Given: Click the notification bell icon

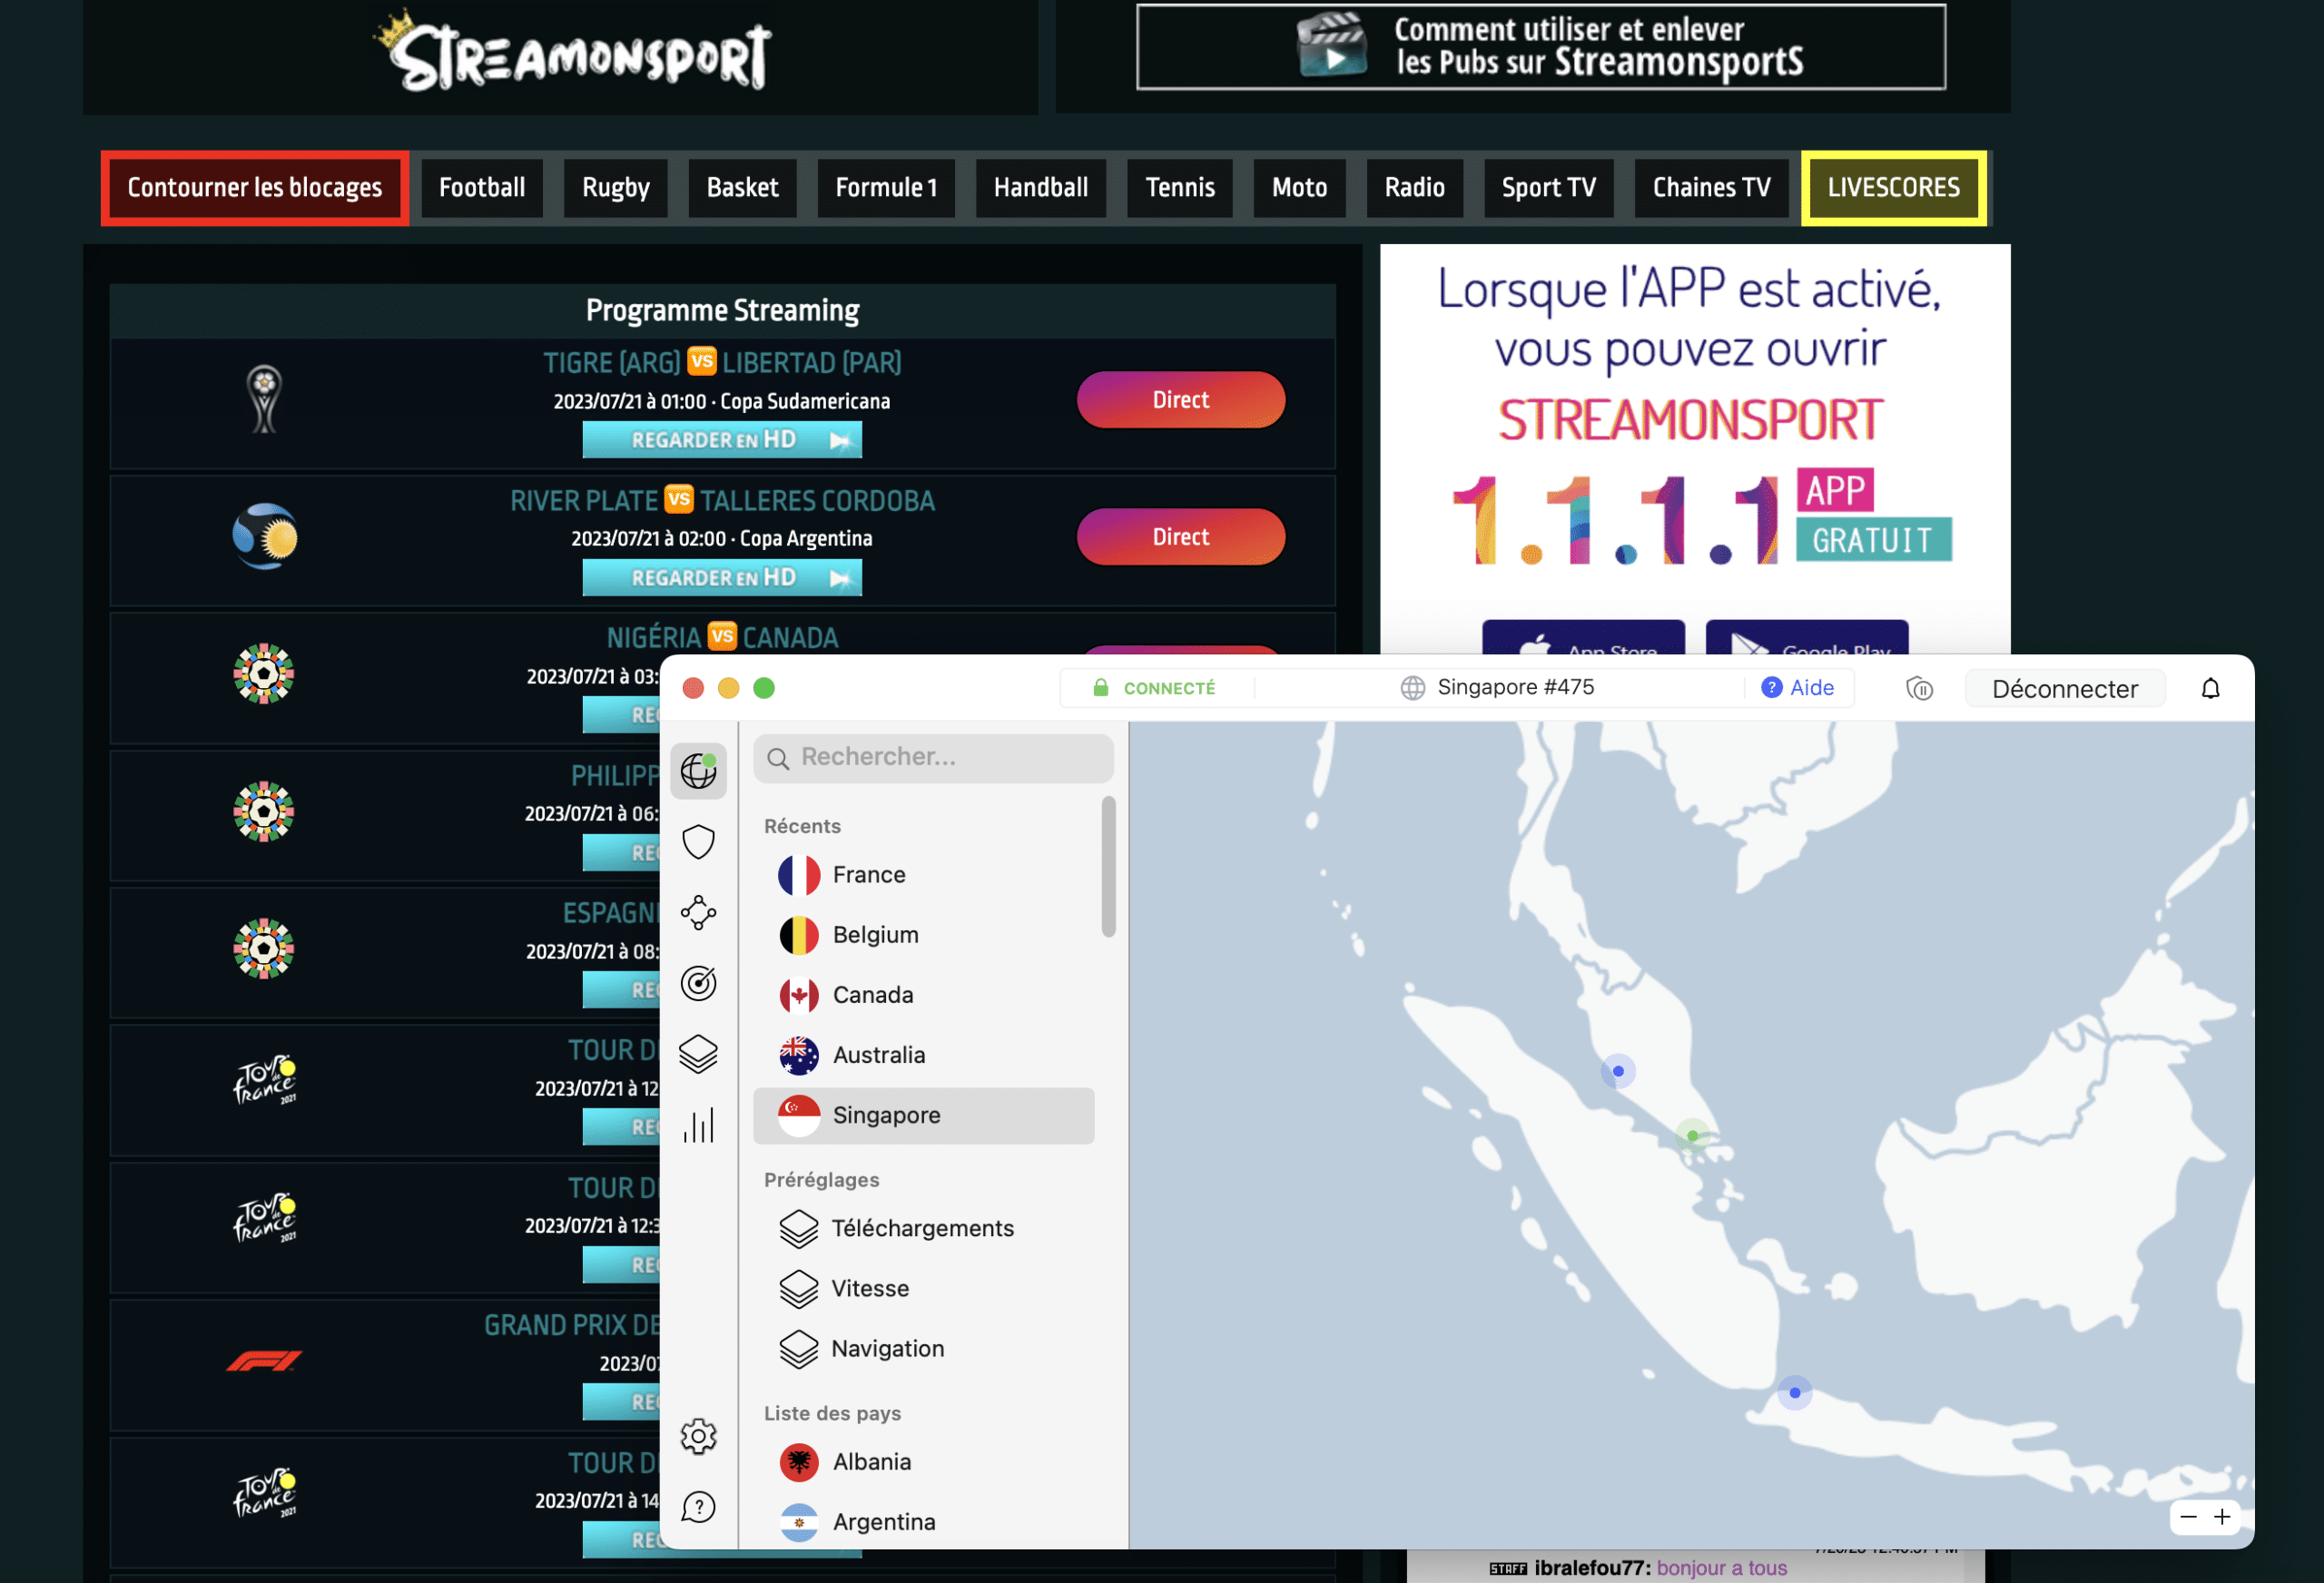Looking at the screenshot, I should tap(2210, 688).
